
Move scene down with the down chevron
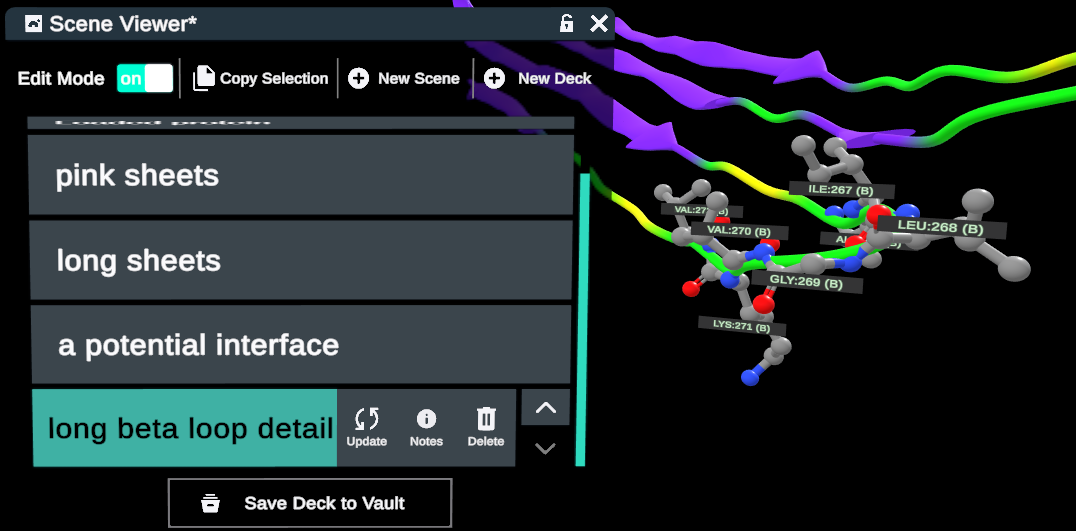click(x=545, y=448)
